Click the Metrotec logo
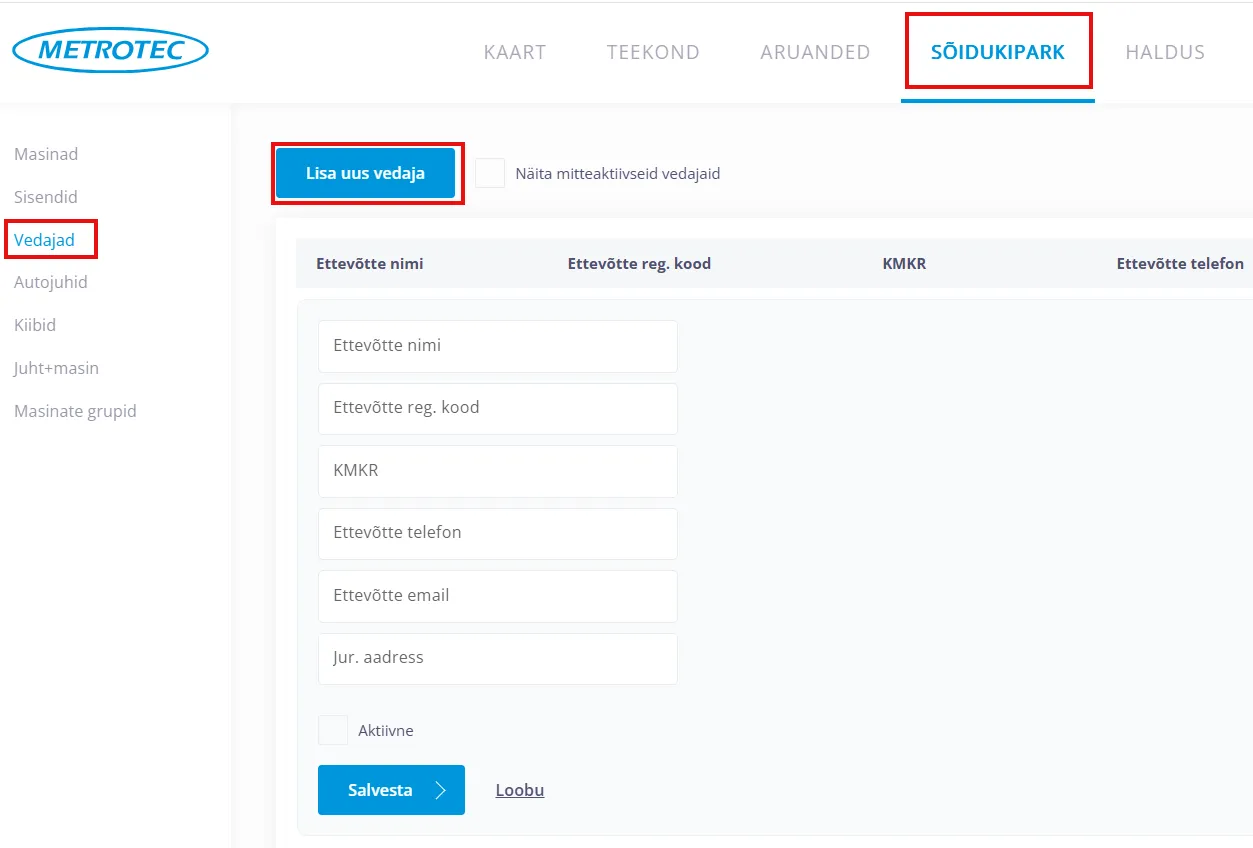The height and width of the screenshot is (848, 1253). (x=110, y=50)
